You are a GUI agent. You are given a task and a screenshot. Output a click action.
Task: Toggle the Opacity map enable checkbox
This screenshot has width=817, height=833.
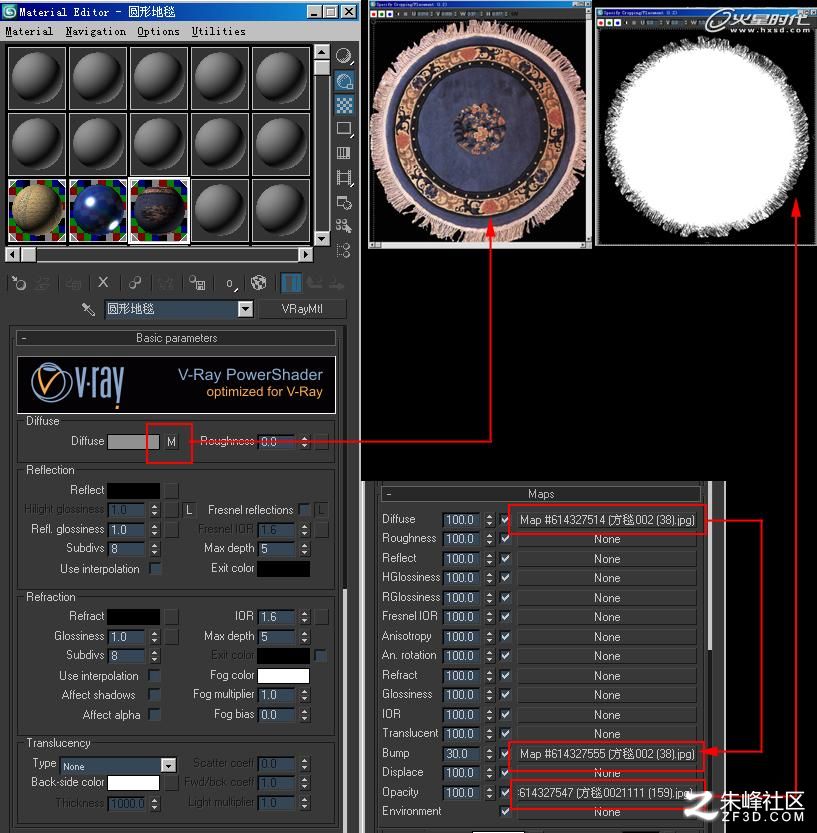(505, 793)
